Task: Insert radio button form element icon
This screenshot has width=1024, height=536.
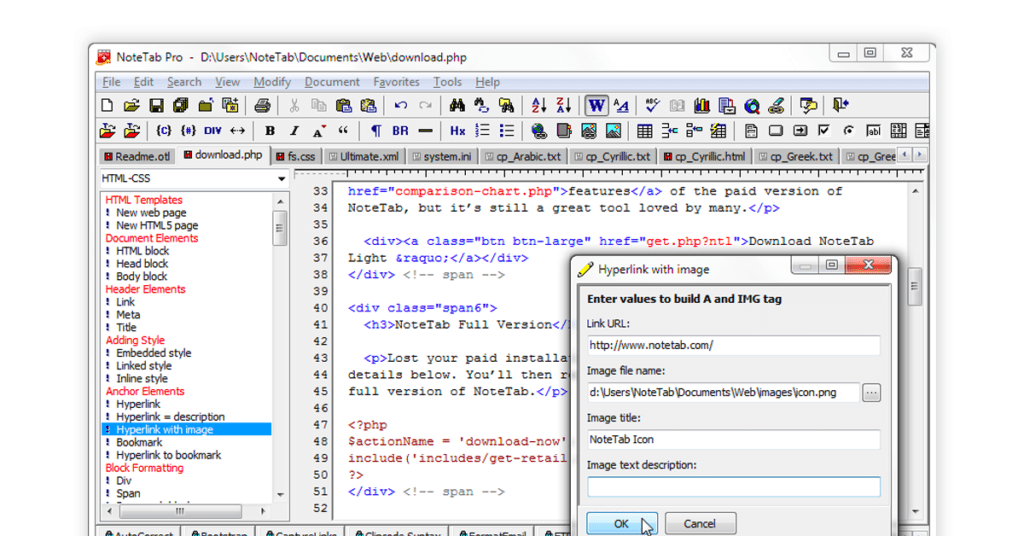Action: click(848, 131)
